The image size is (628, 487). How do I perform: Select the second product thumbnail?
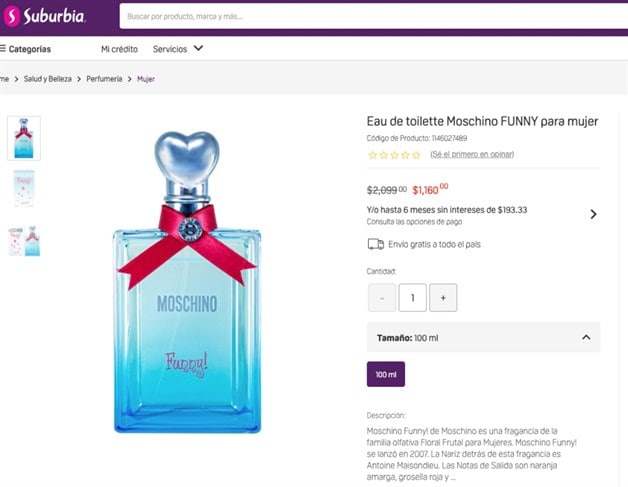[24, 188]
